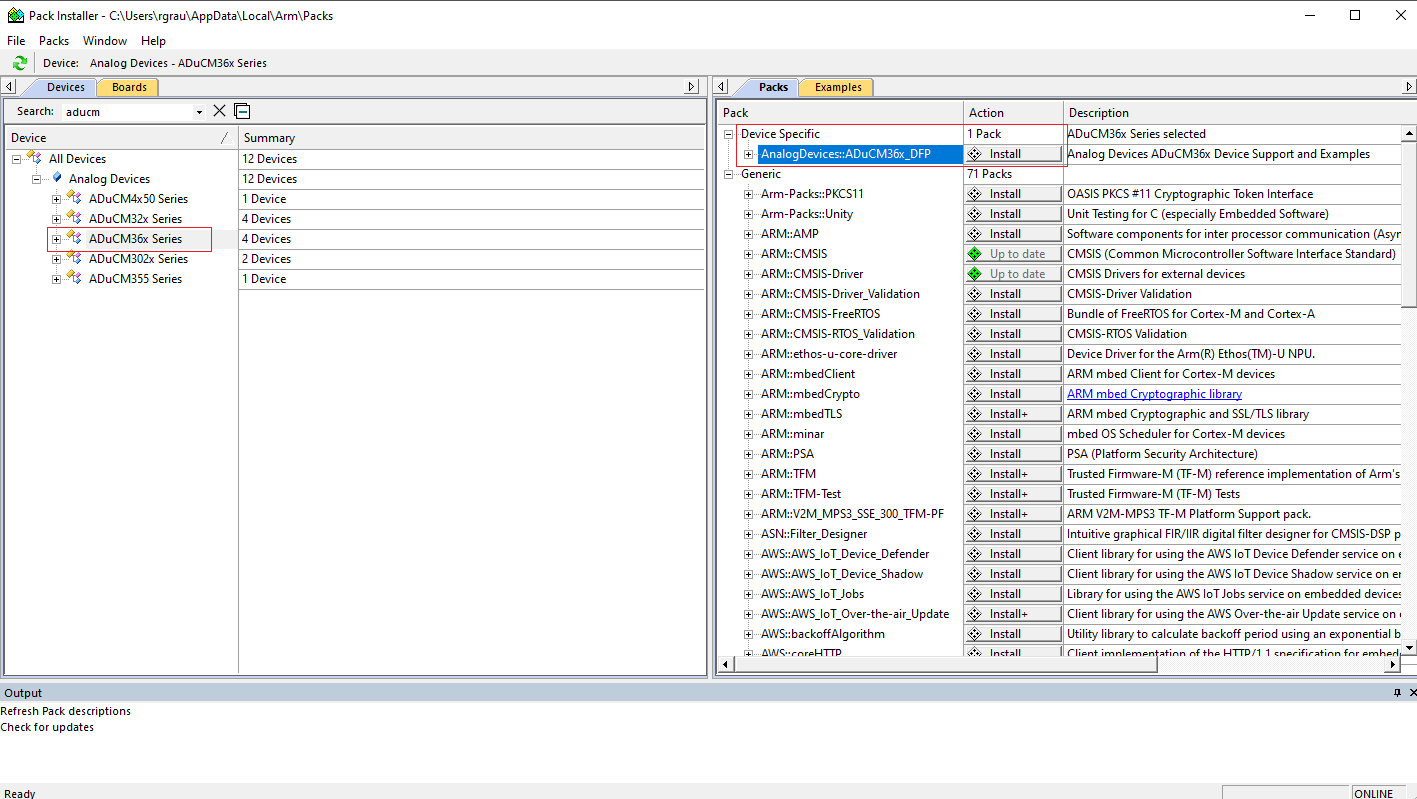
Task: Click the All Devices tree icon
Action: click(x=34, y=158)
